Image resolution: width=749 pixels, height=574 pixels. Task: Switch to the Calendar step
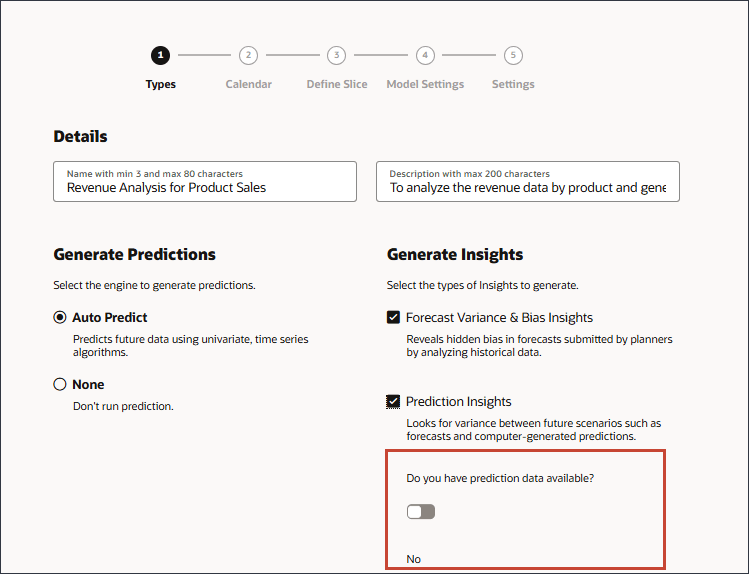[248, 84]
